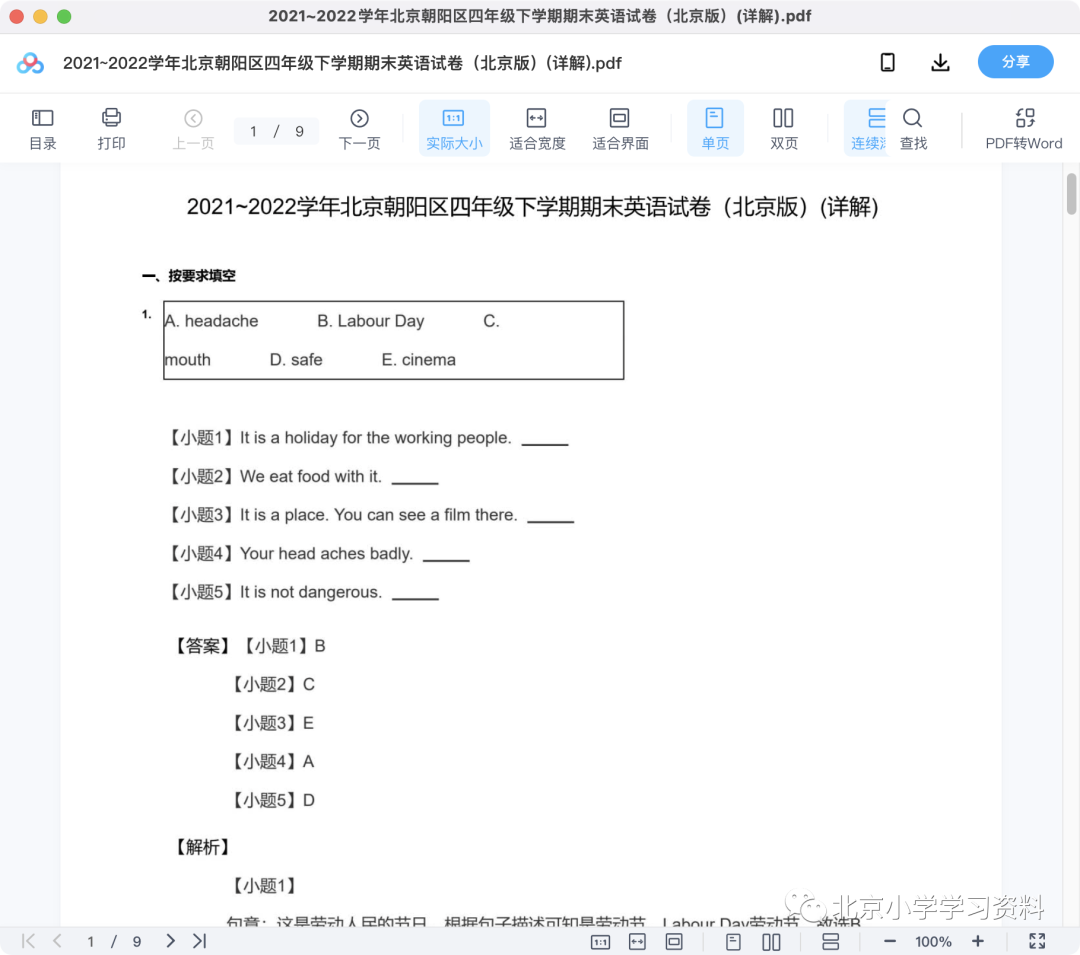This screenshot has width=1080, height=955.
Task: Switch to 单页 single page mode
Action: [715, 129]
